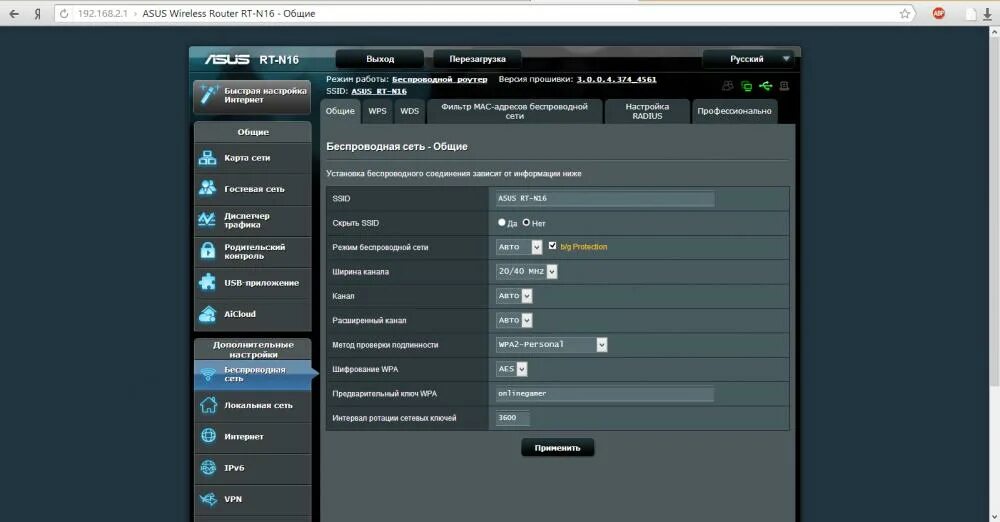Image resolution: width=1000 pixels, height=522 pixels.
Task: Click the ASUS logo
Action: pos(227,59)
